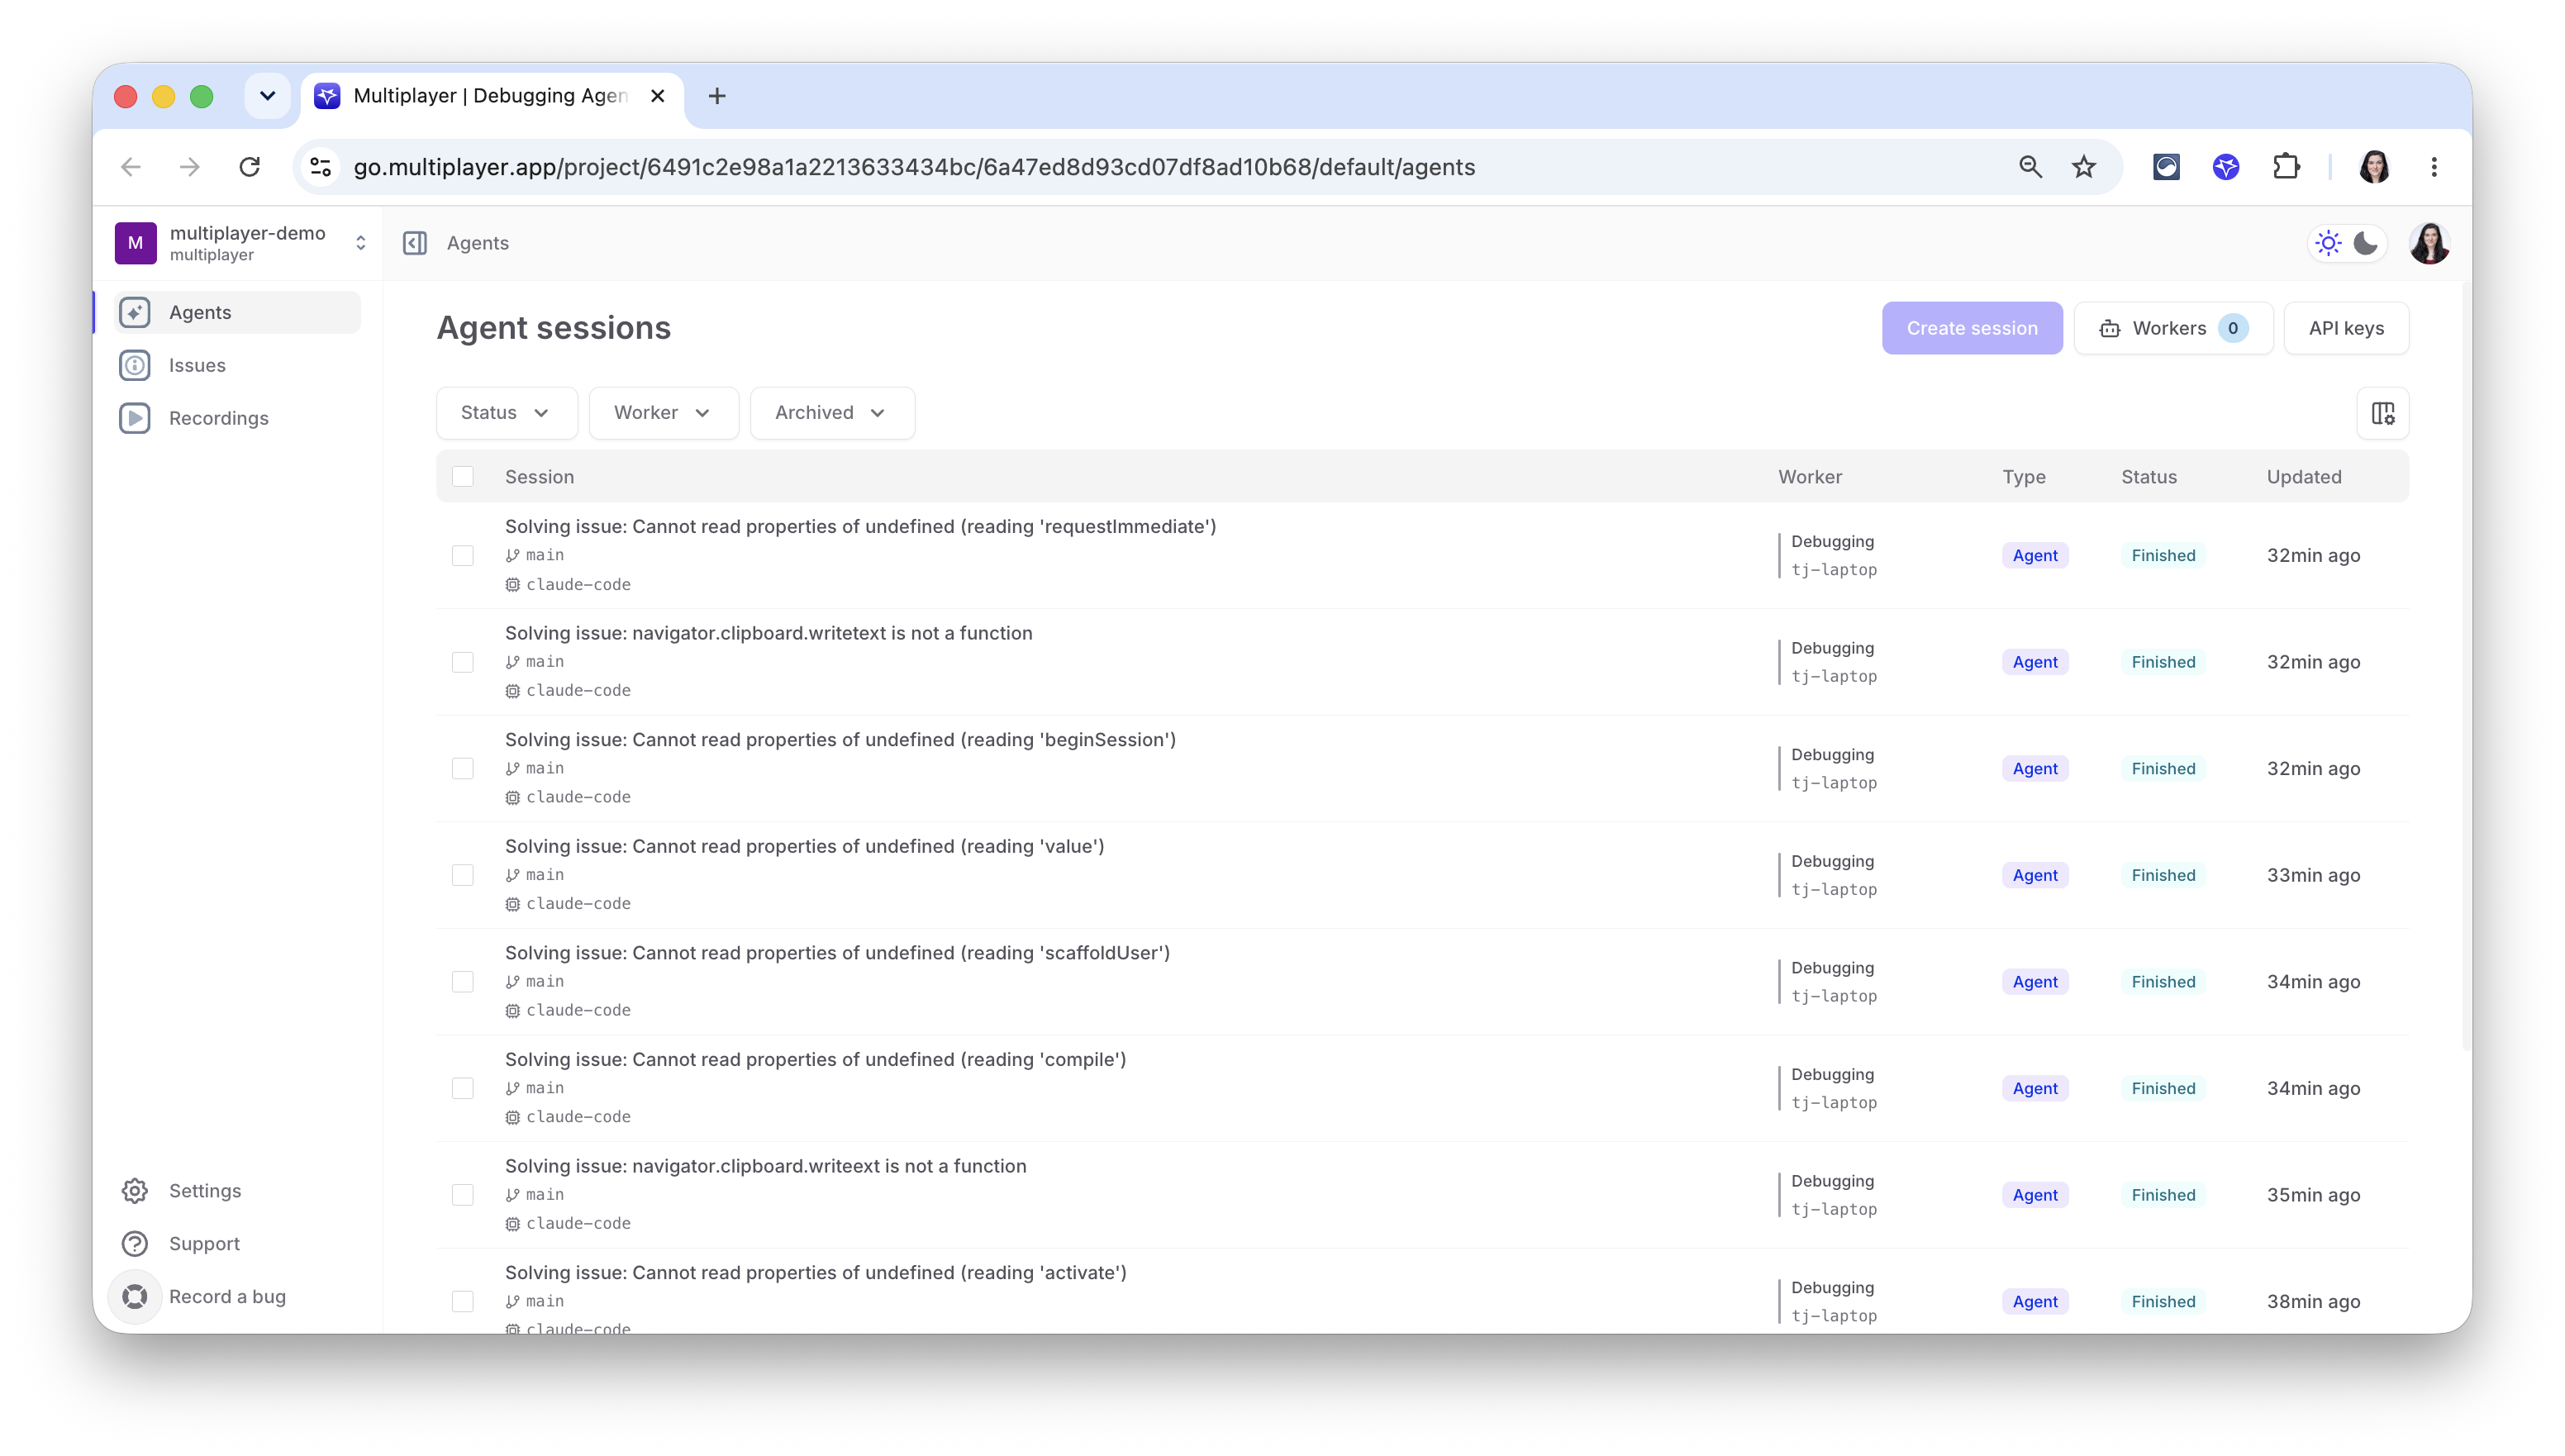
Task: Open the 'scaffoldUser' session title
Action: 837,953
